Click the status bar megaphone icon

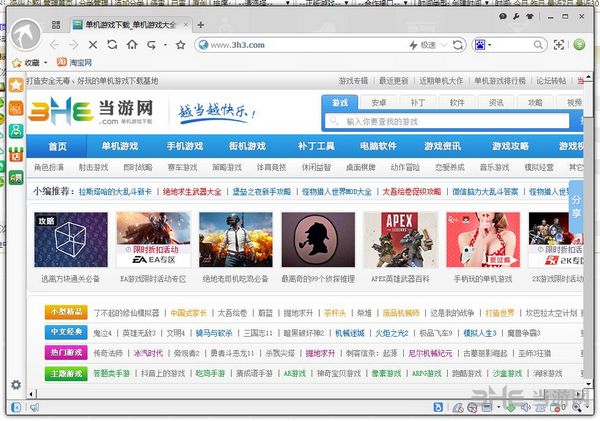[x=34, y=408]
